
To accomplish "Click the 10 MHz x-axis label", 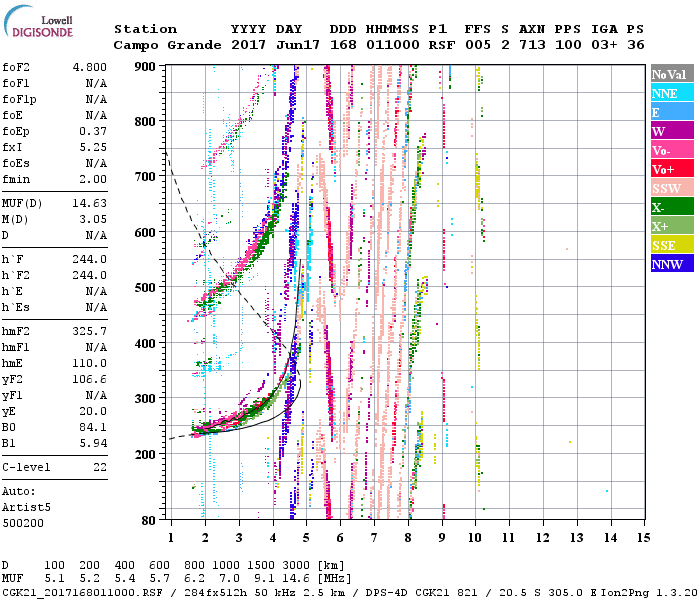I will click(x=475, y=538).
